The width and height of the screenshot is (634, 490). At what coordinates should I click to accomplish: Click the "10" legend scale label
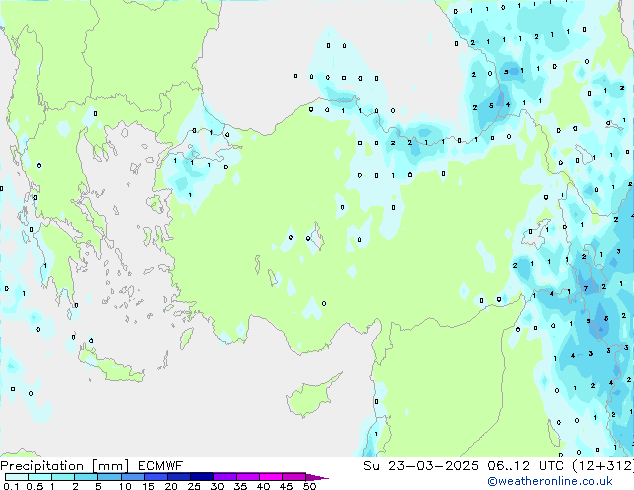tap(125, 486)
